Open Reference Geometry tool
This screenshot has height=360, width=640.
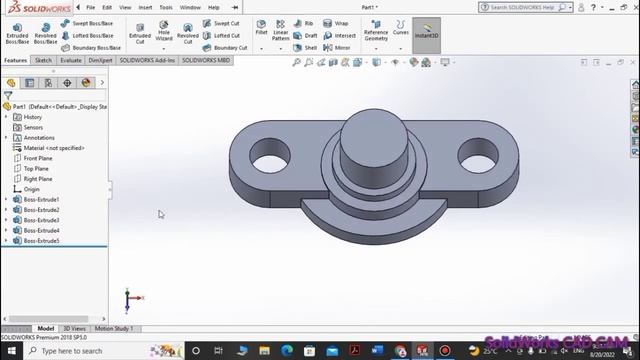pyautogui.click(x=376, y=30)
